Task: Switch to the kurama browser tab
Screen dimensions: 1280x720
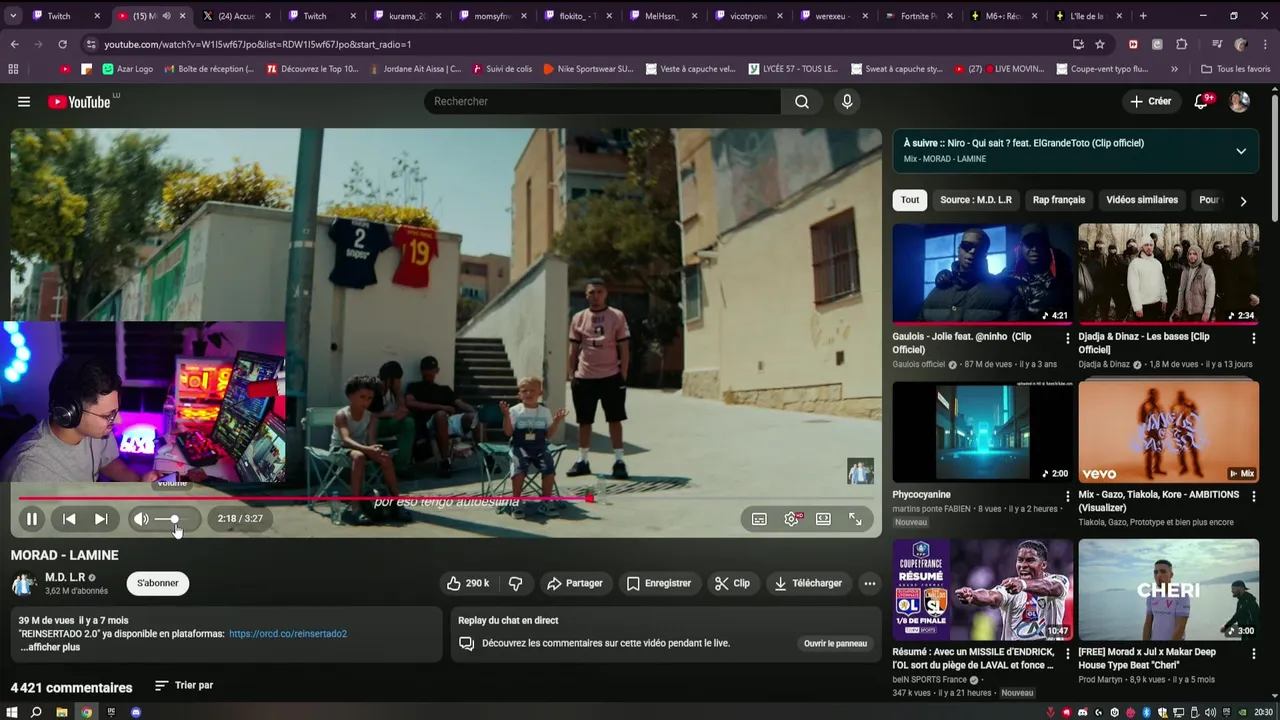Action: pos(406,16)
